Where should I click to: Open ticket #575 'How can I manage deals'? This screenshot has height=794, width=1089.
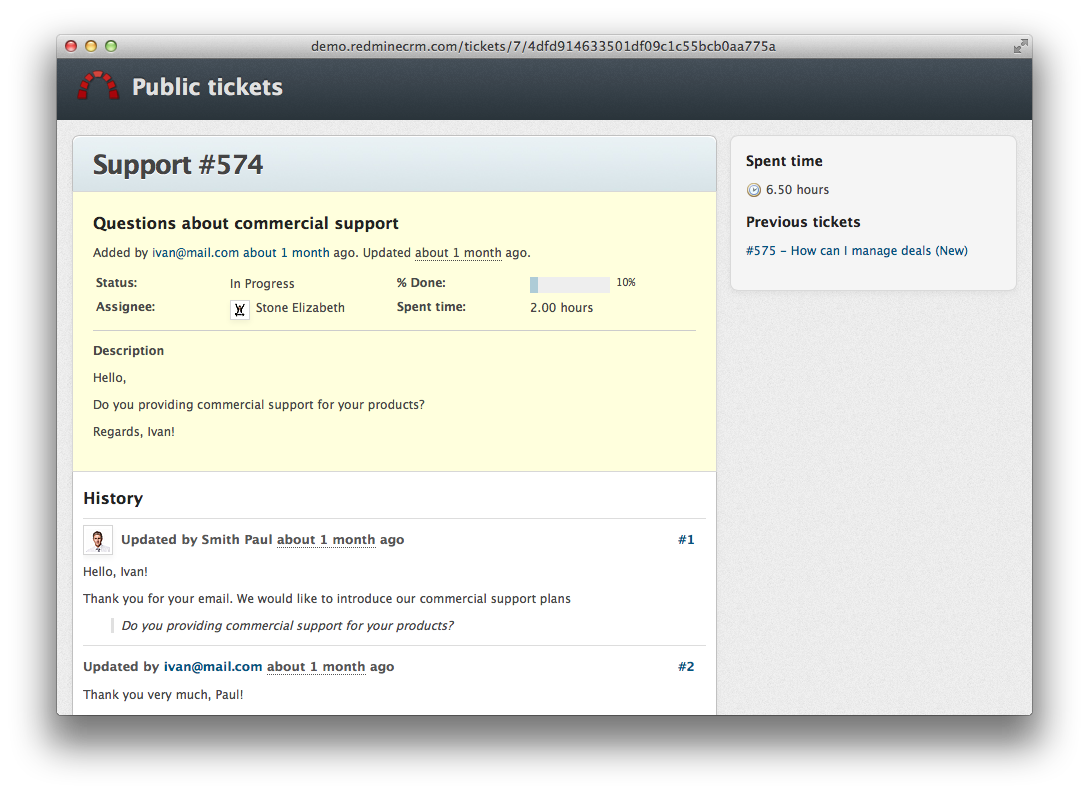click(x=857, y=250)
